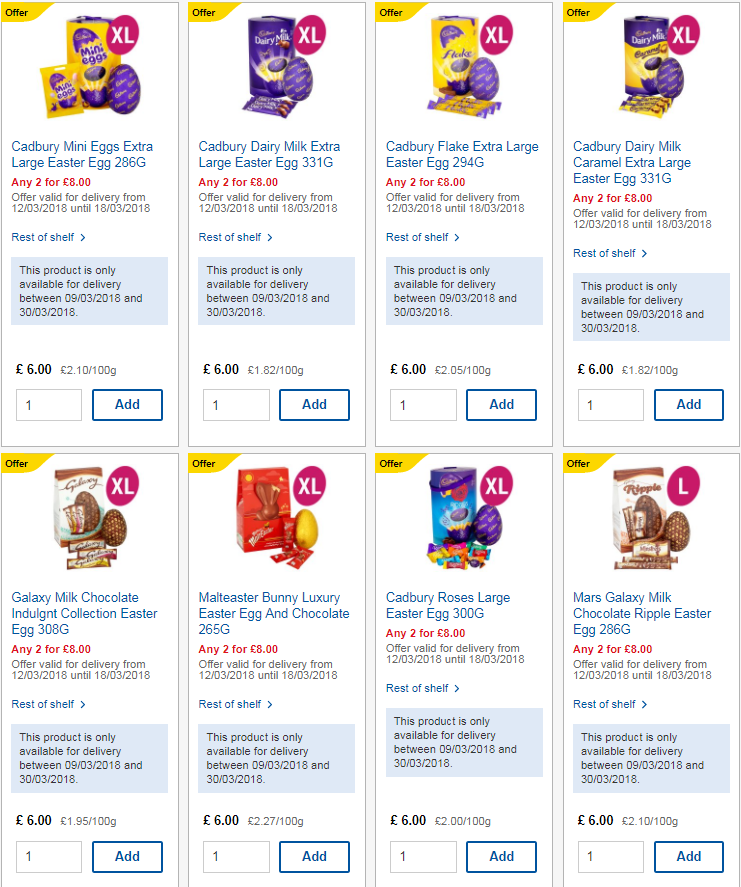Click the L size badge on Galaxy Ripple
This screenshot has height=887, width=741.
click(x=685, y=485)
